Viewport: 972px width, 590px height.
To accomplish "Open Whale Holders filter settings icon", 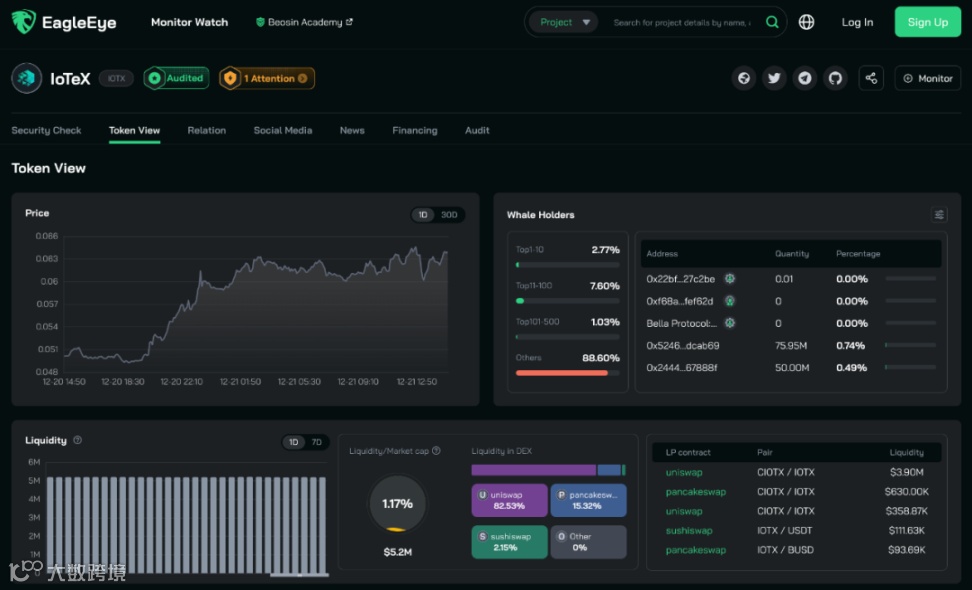I will (x=939, y=214).
